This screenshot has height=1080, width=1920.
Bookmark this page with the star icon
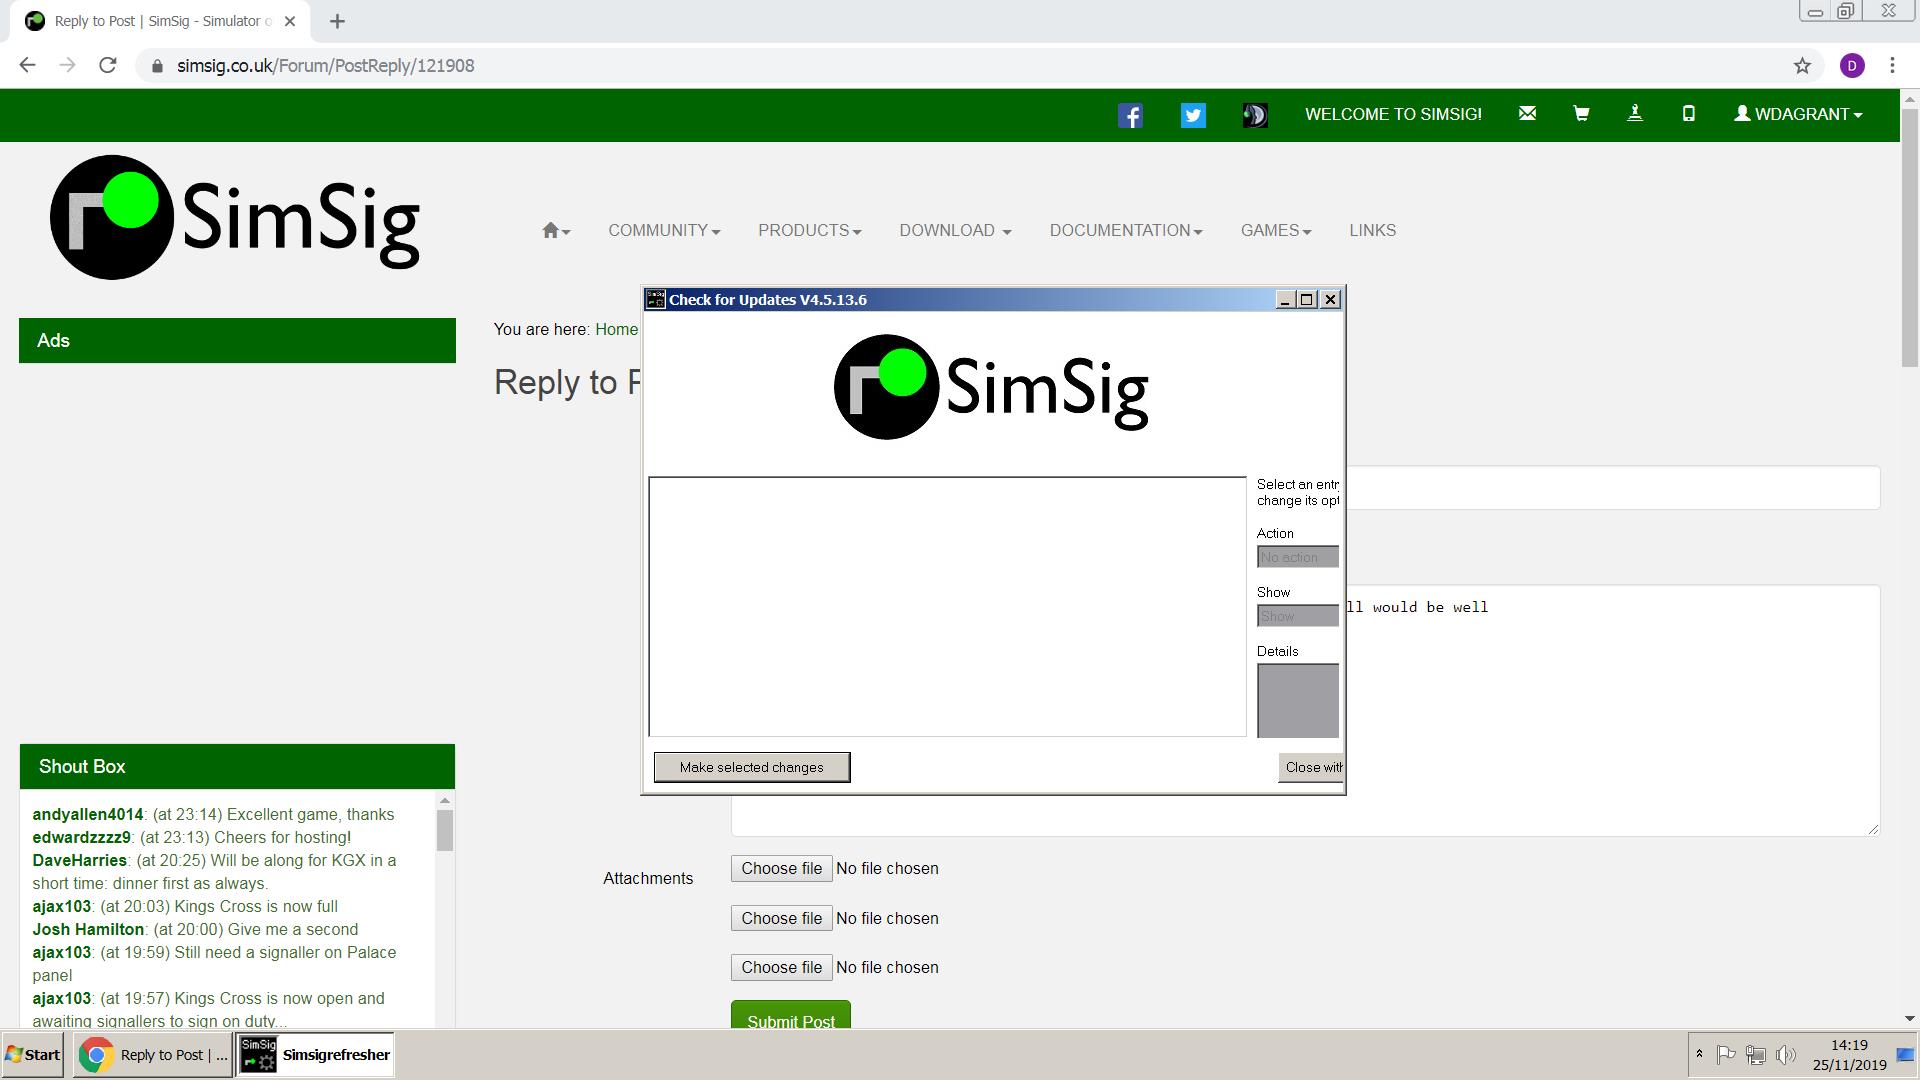click(1802, 66)
